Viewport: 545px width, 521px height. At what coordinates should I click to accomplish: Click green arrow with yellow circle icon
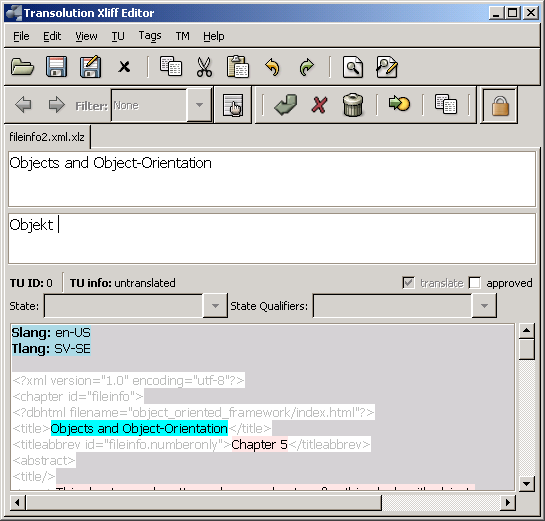pyautogui.click(x=399, y=104)
